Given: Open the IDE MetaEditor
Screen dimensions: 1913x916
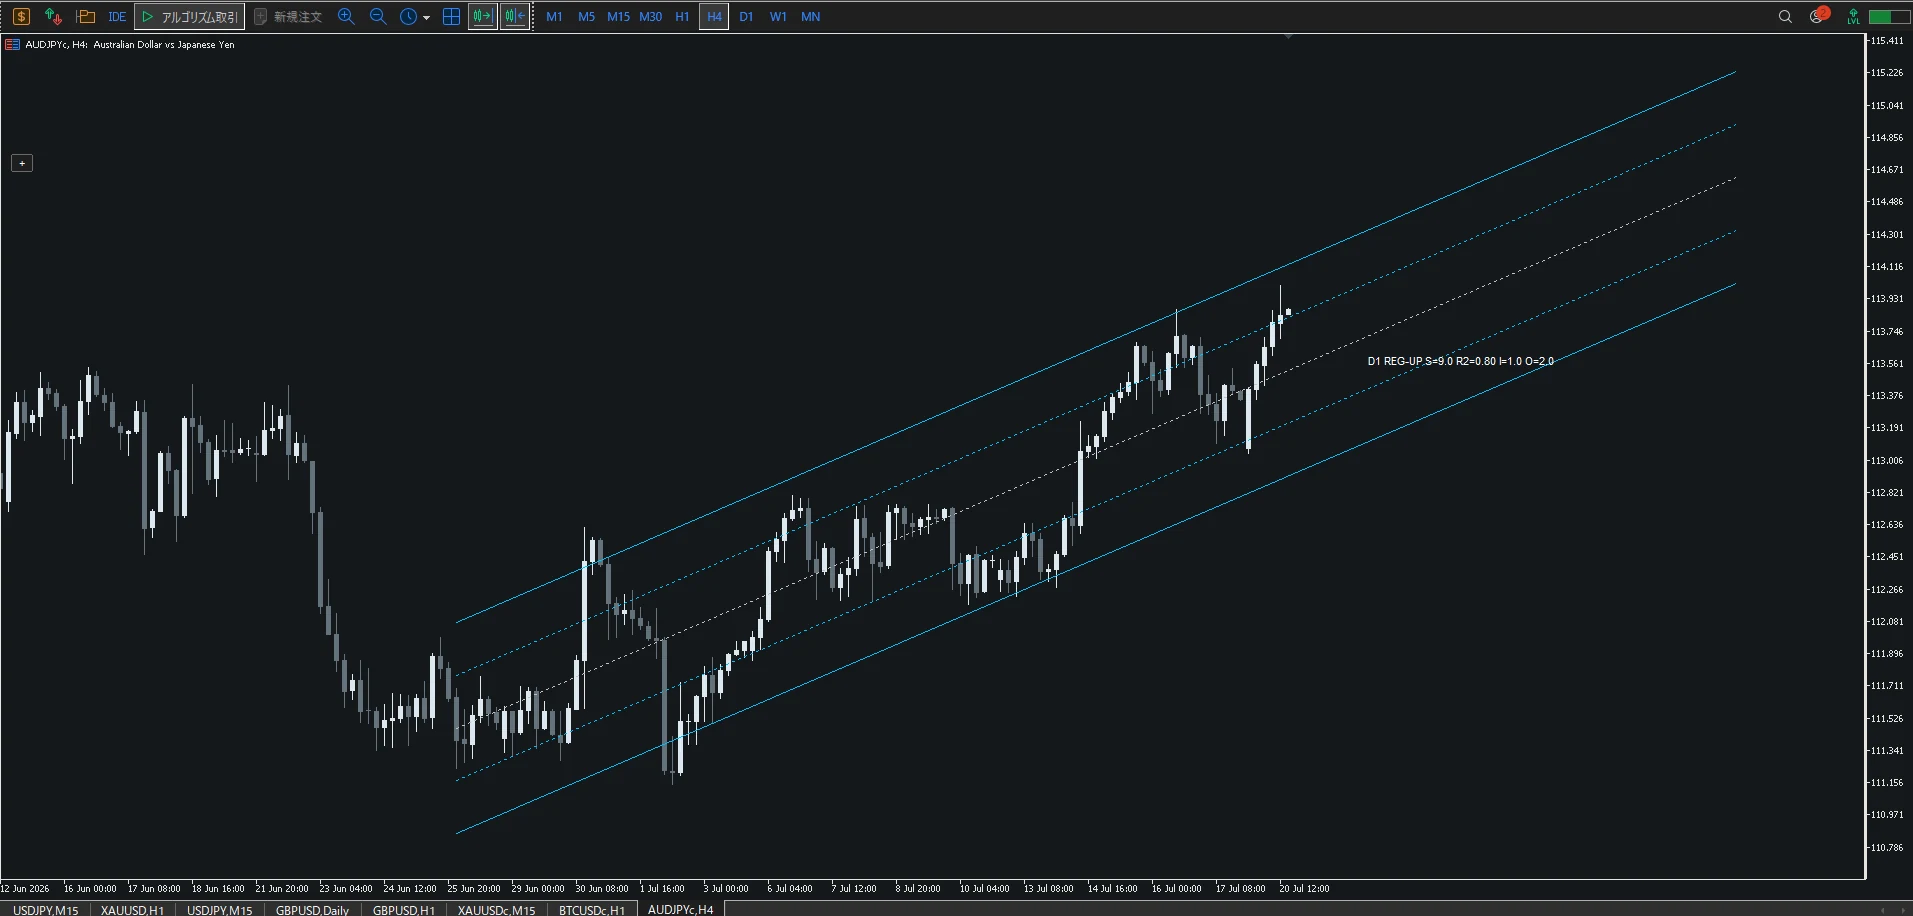Looking at the screenshot, I should [x=117, y=16].
